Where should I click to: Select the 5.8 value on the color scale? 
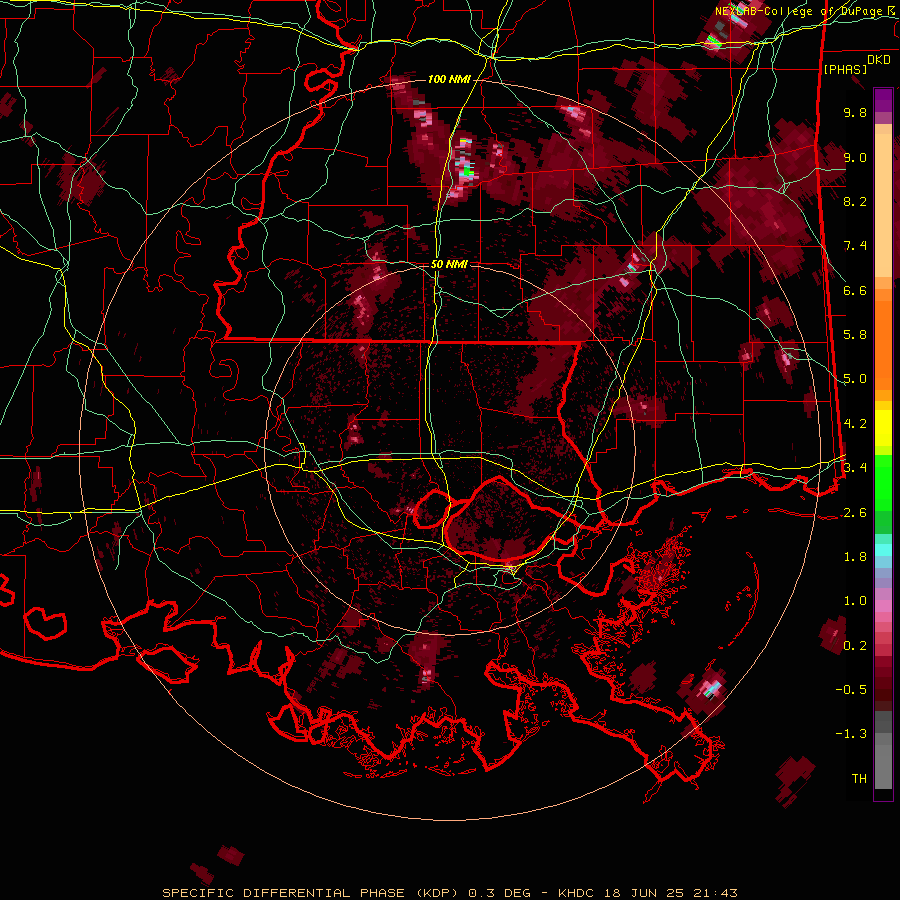click(855, 335)
